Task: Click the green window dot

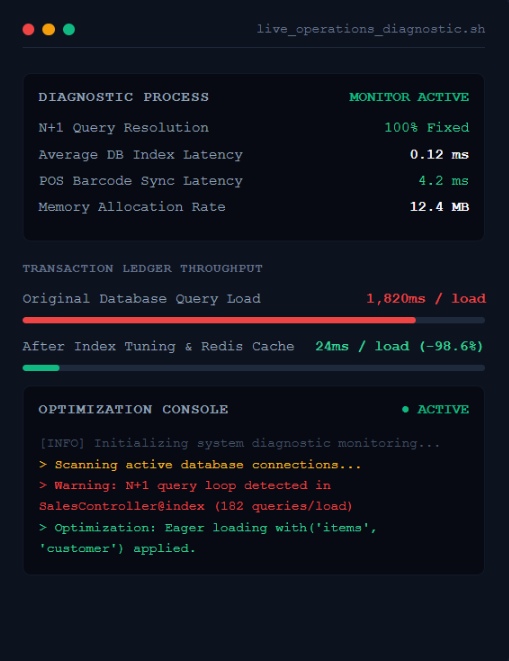Action: 69,30
